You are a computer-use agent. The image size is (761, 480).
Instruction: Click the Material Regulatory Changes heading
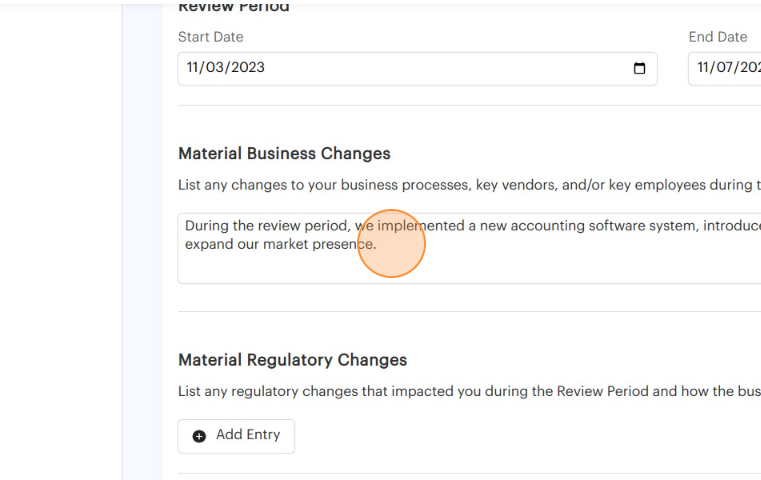tap(292, 360)
